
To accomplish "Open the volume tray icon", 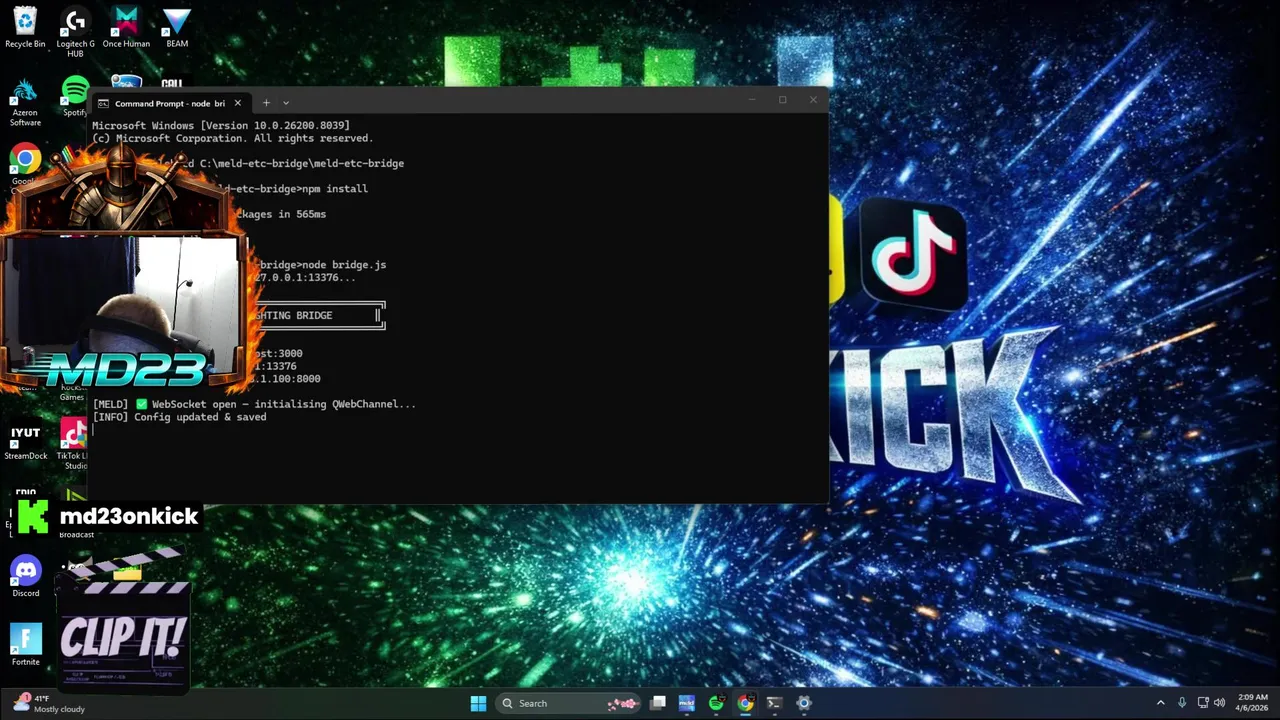I will [x=1221, y=703].
